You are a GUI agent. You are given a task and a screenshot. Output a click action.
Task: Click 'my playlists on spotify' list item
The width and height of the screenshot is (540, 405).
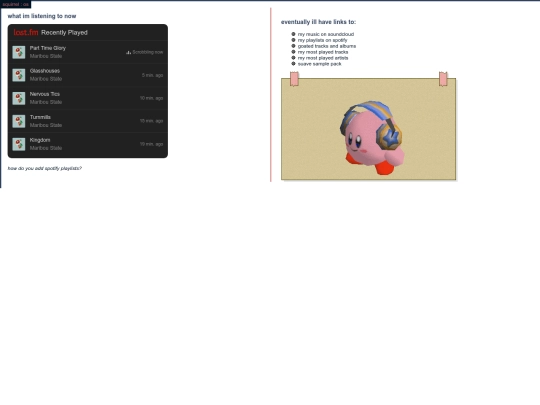[323, 40]
